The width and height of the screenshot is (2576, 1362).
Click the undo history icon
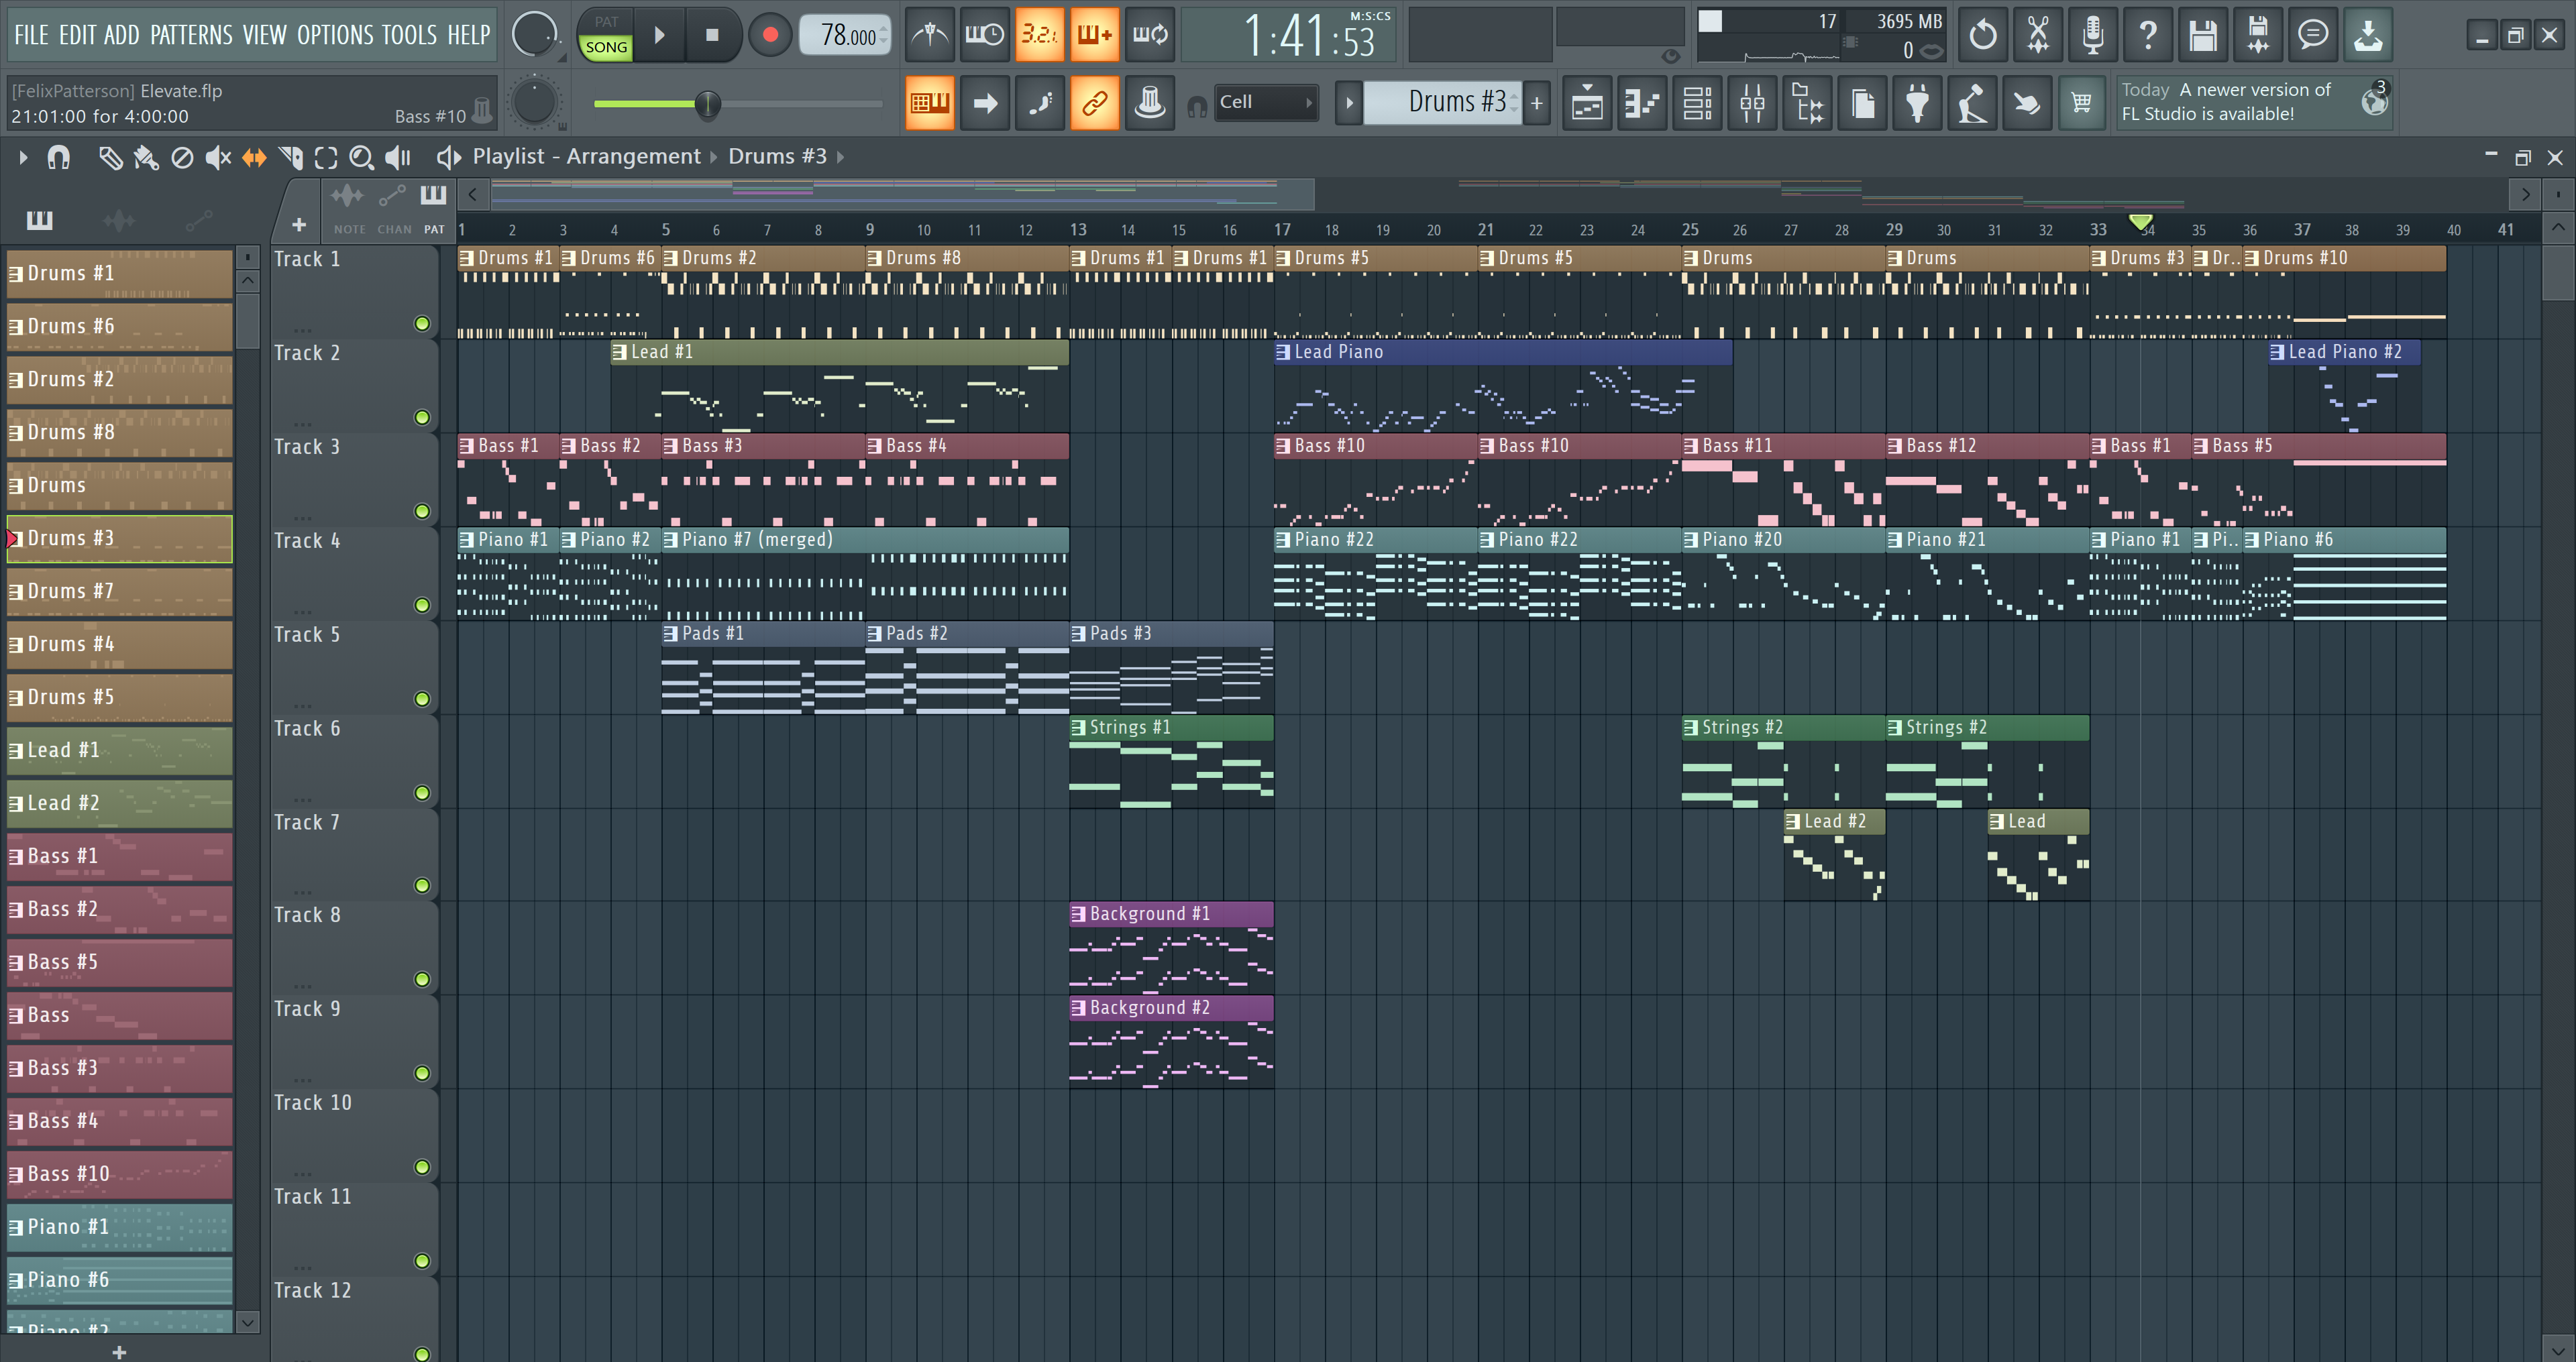point(1982,35)
